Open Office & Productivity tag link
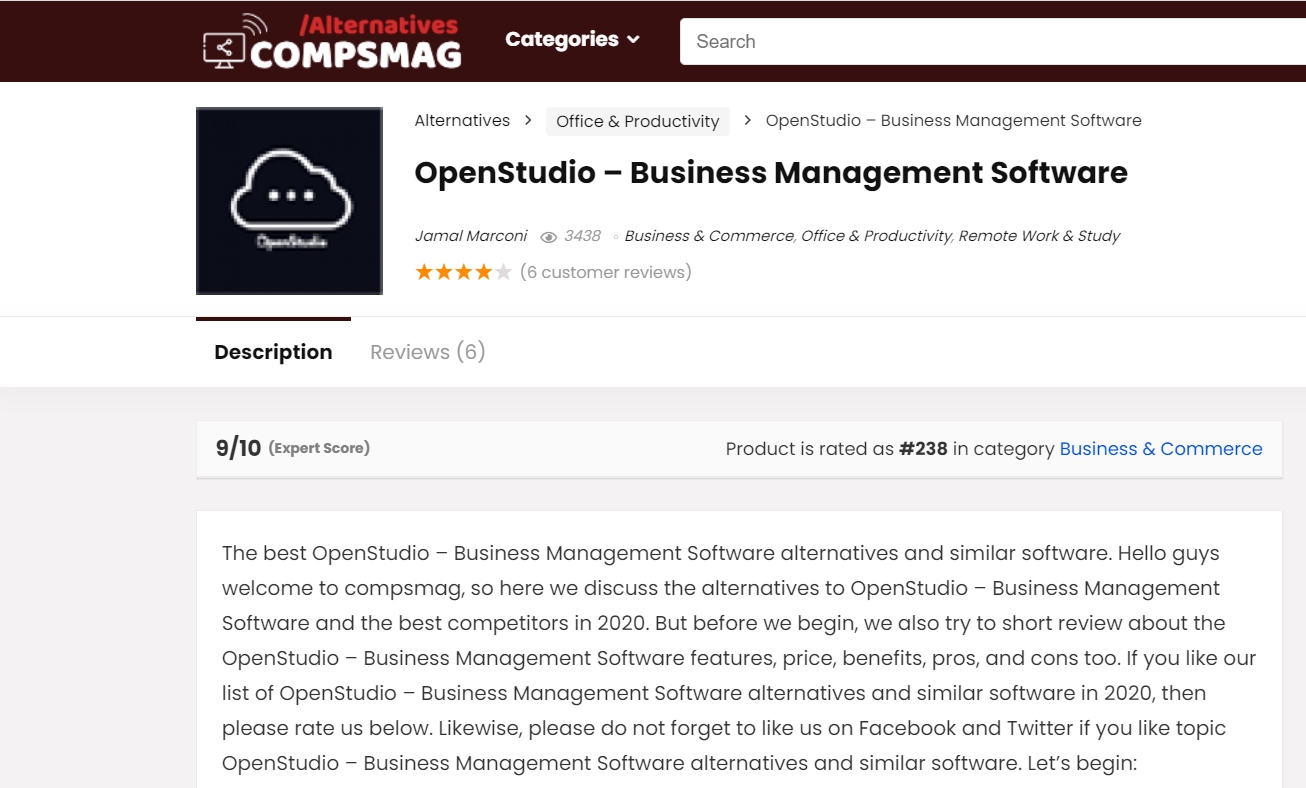This screenshot has width=1306, height=788. pos(876,236)
